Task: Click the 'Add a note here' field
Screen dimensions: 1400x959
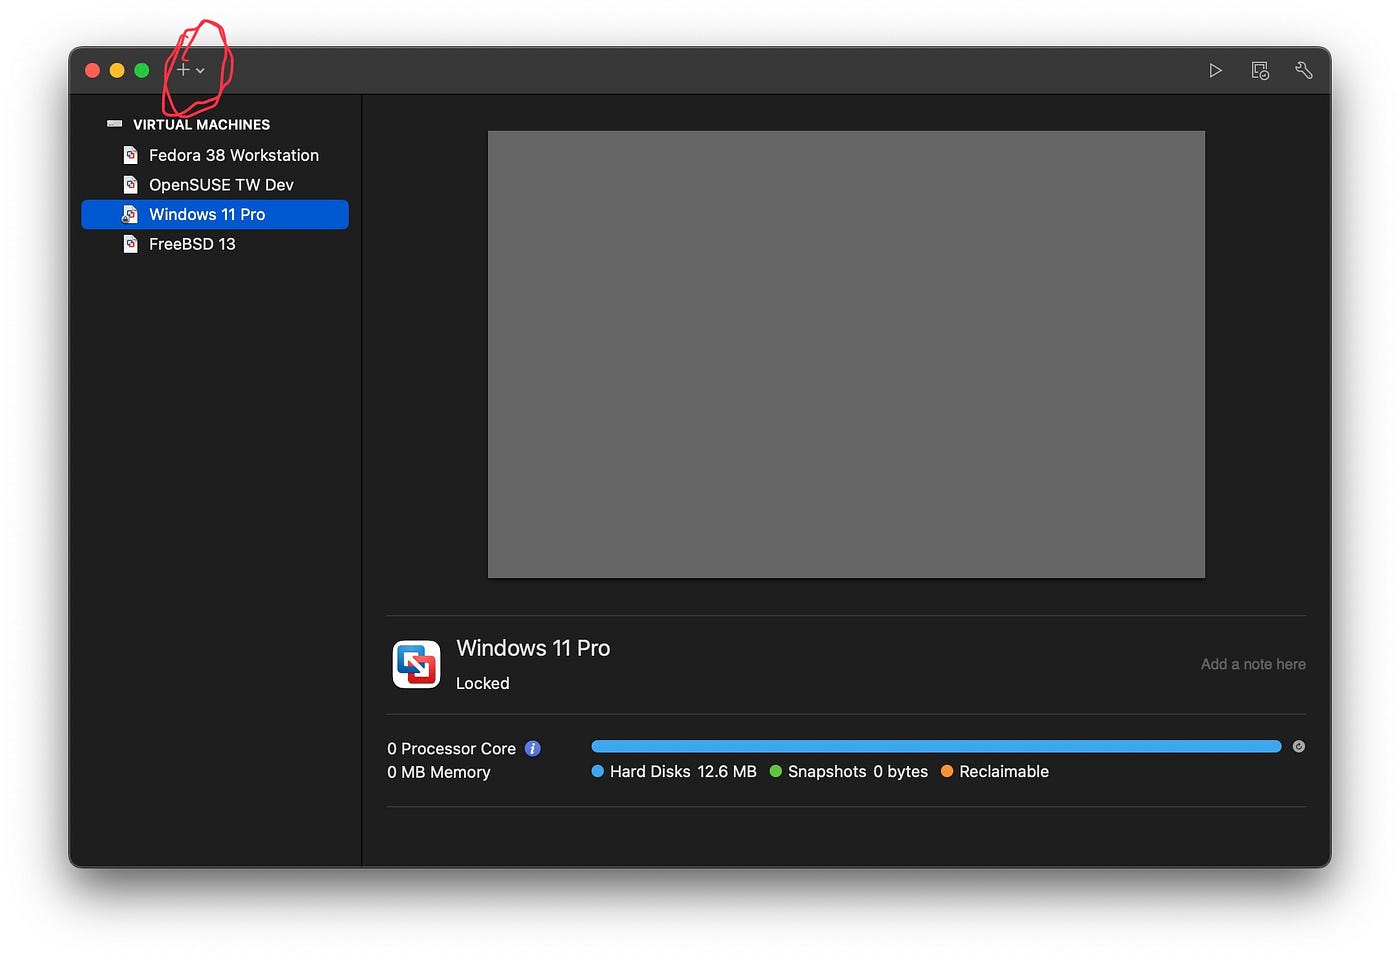Action: click(1253, 664)
